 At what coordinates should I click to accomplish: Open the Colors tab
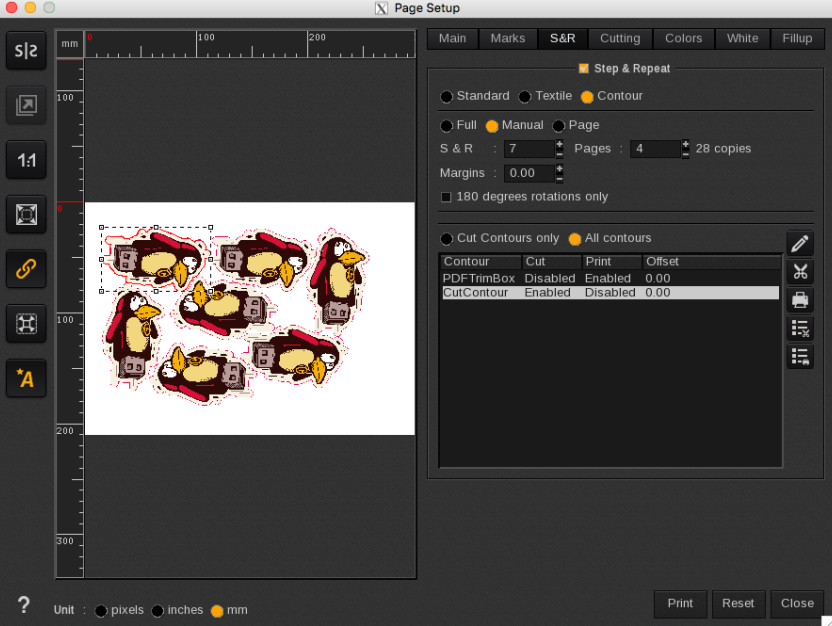point(683,38)
